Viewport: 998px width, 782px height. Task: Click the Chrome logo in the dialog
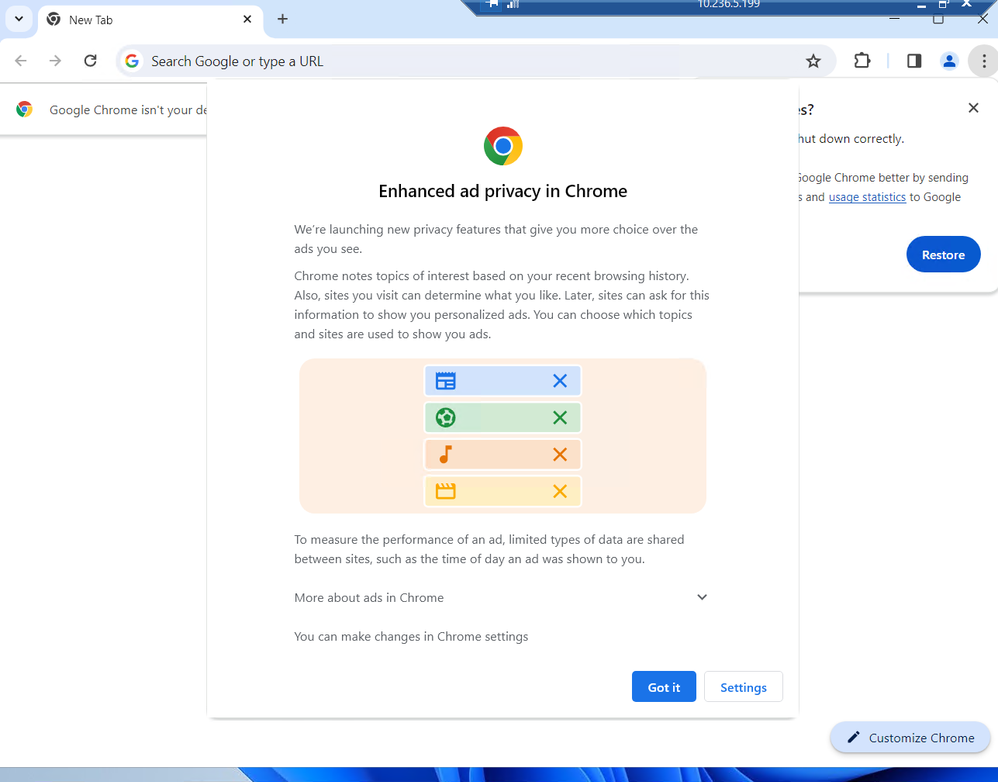503,146
